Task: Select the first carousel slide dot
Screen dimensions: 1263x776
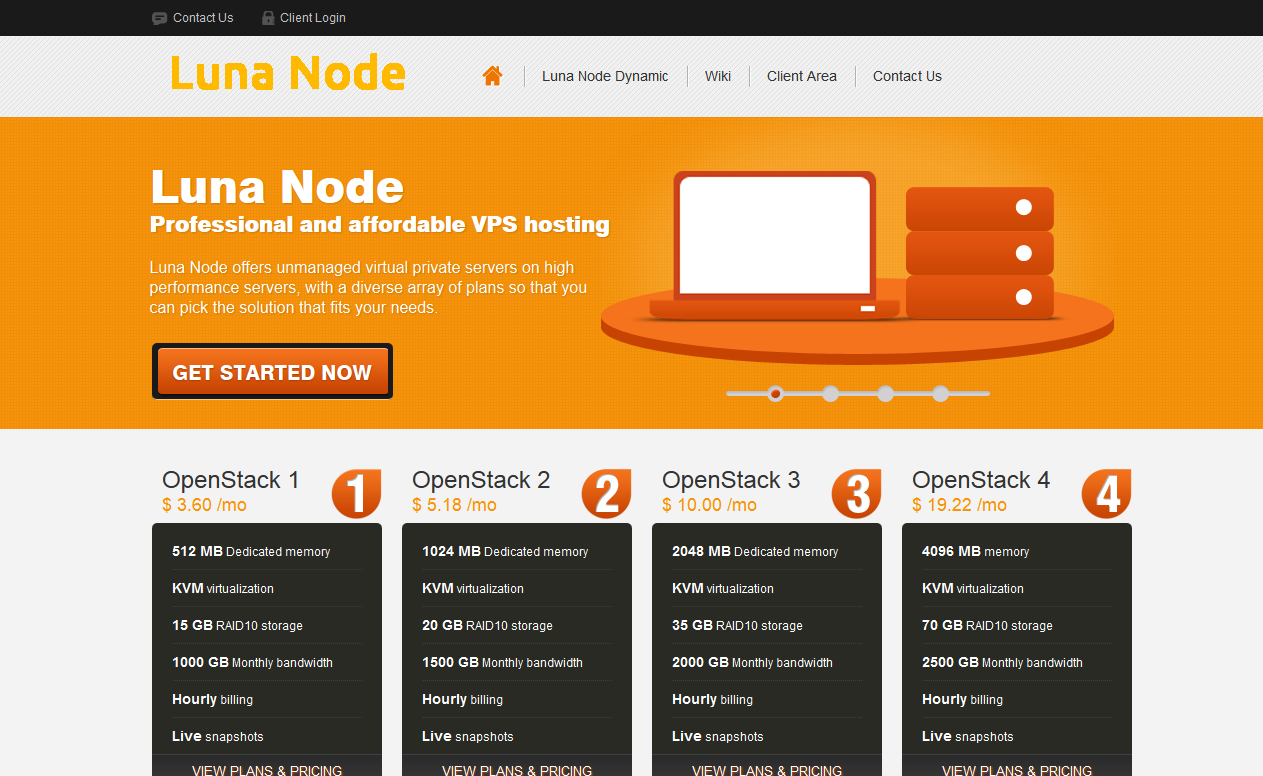Action: click(775, 394)
